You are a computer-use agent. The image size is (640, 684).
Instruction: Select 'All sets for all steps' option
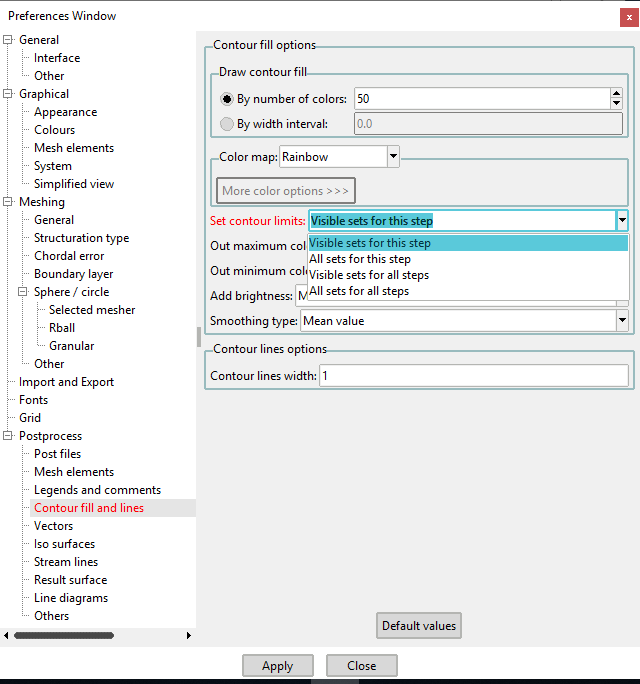359,291
